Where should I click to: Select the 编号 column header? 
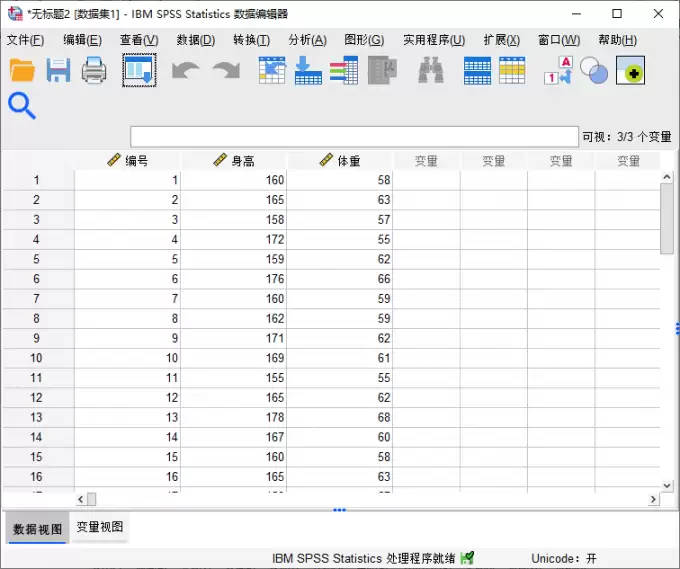(x=128, y=161)
